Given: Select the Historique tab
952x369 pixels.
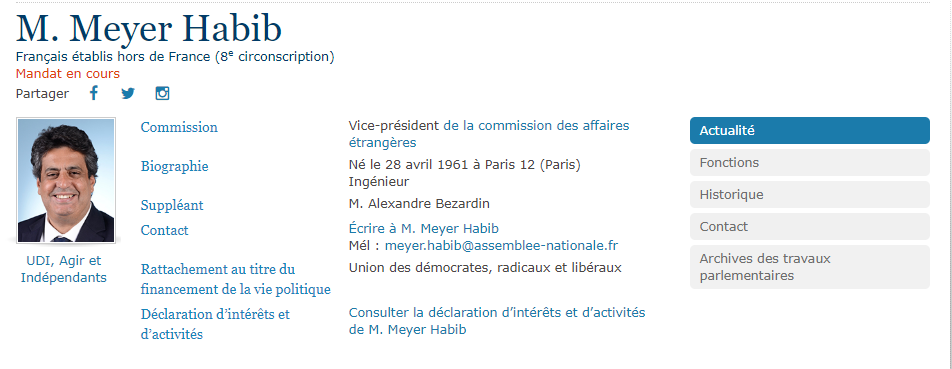Looking at the screenshot, I should (x=809, y=195).
